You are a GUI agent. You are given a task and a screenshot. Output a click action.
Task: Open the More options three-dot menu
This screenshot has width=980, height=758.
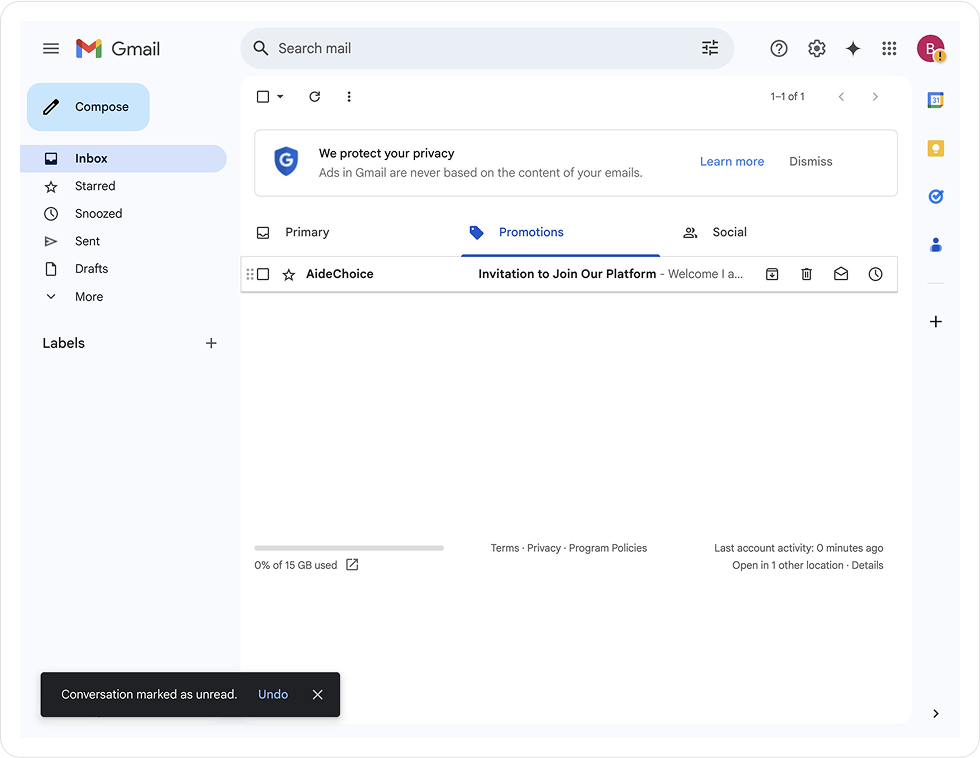pyautogui.click(x=349, y=96)
